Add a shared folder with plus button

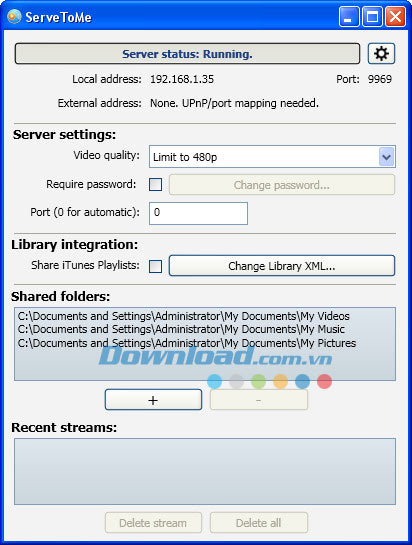153,400
